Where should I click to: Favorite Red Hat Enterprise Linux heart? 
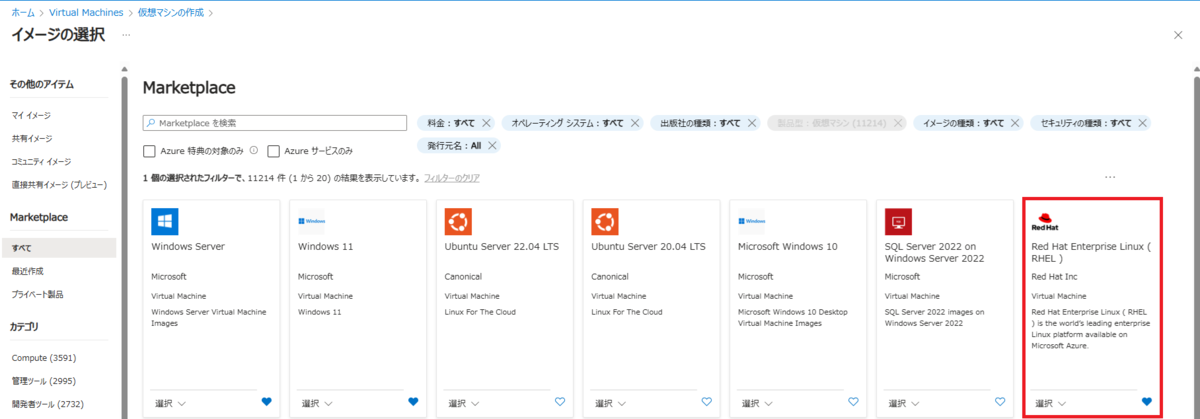point(1147,402)
